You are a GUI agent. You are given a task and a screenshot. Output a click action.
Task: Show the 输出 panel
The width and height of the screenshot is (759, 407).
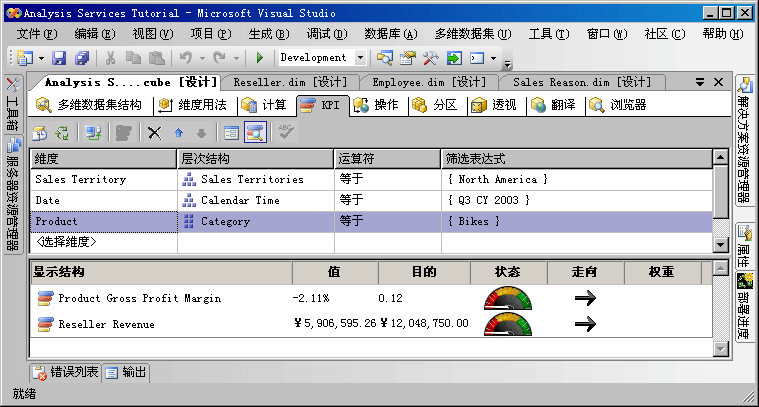pos(126,372)
